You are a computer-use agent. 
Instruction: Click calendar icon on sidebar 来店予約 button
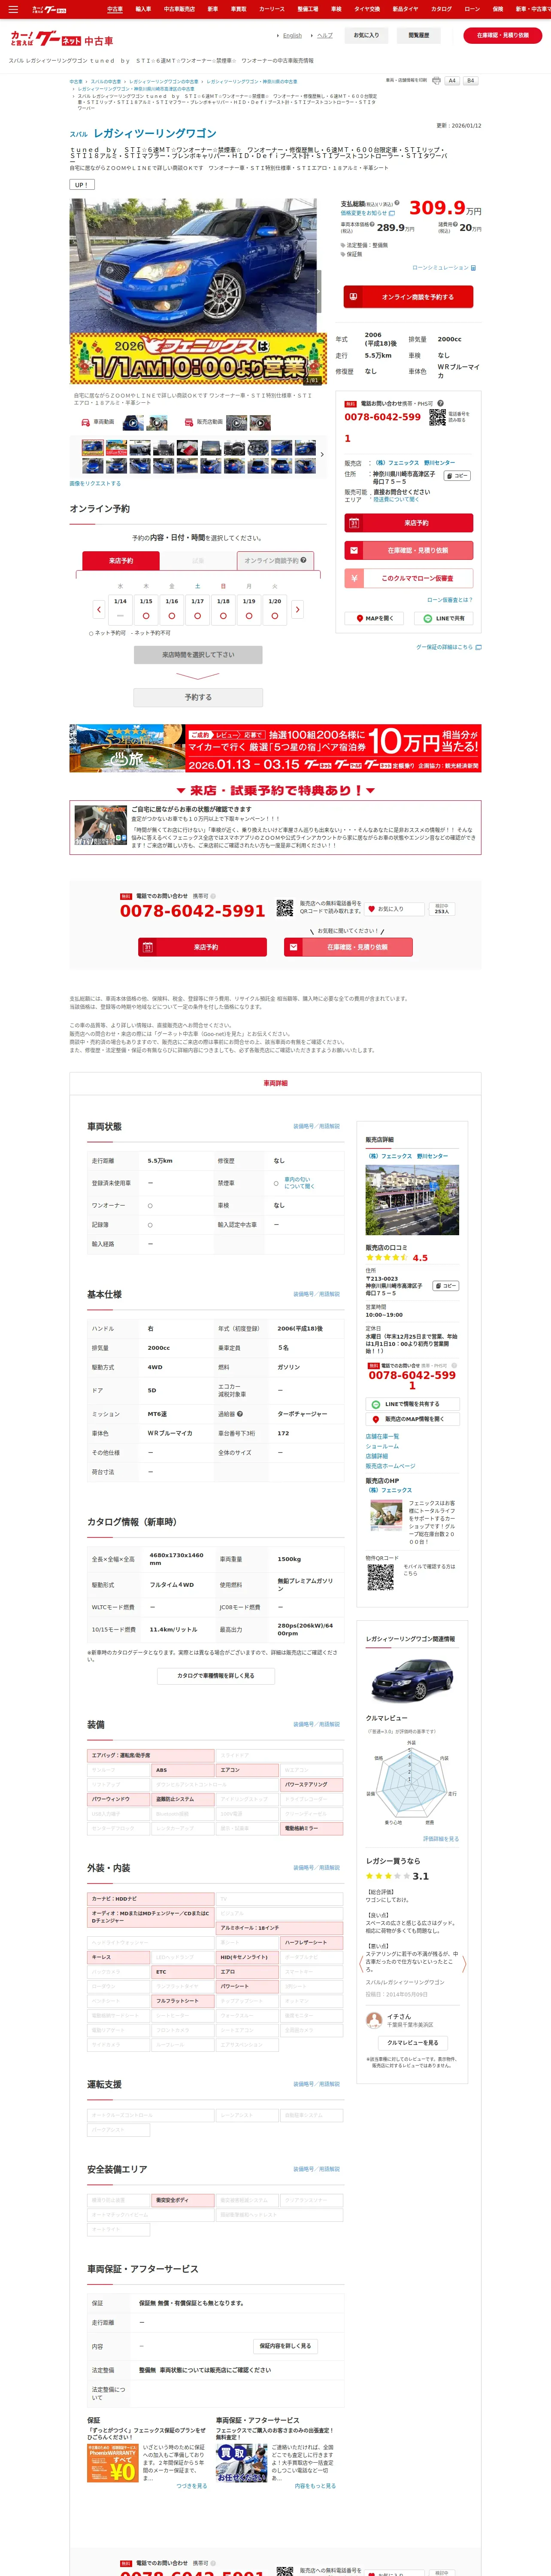(x=354, y=523)
